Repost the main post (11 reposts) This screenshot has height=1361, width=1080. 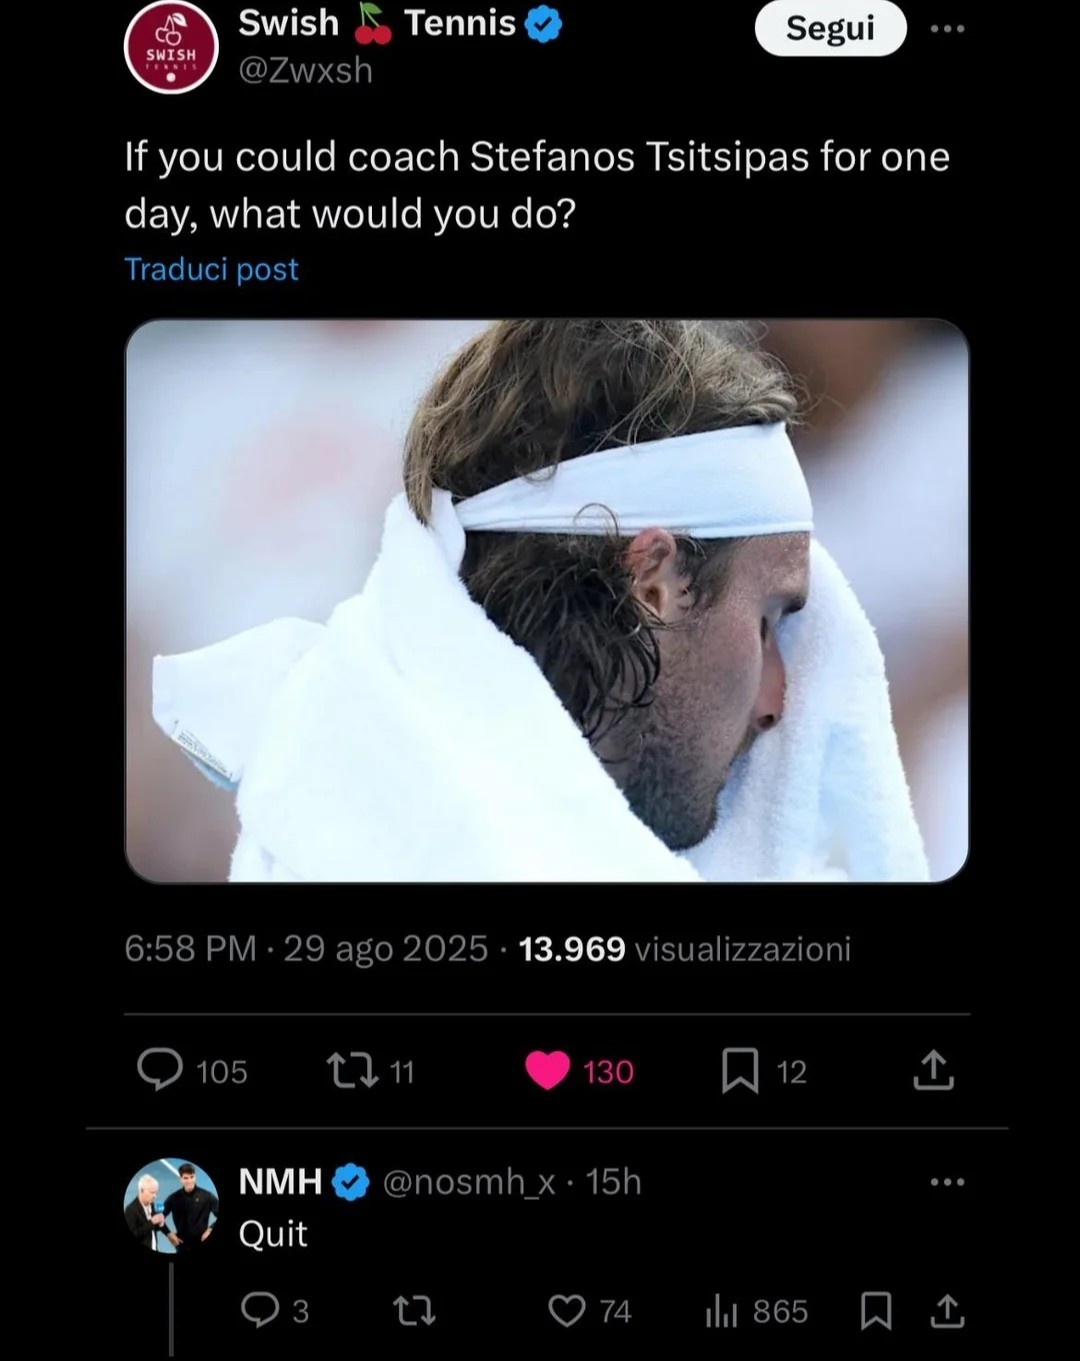point(353,1070)
